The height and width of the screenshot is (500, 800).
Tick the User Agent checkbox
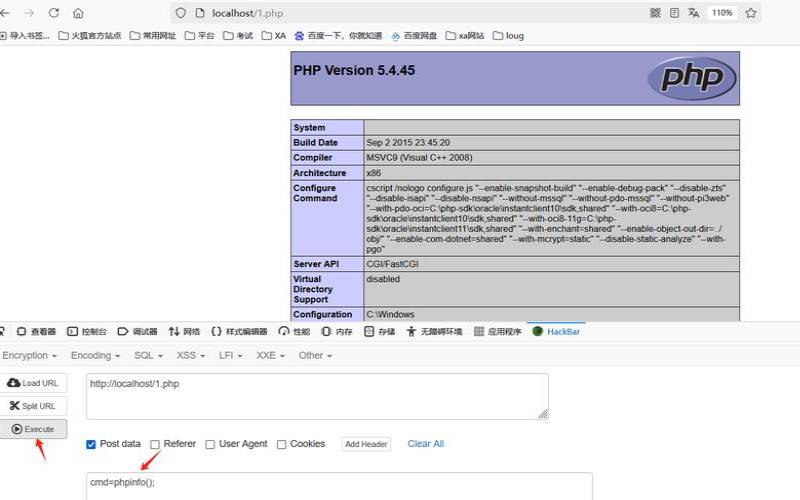210,444
